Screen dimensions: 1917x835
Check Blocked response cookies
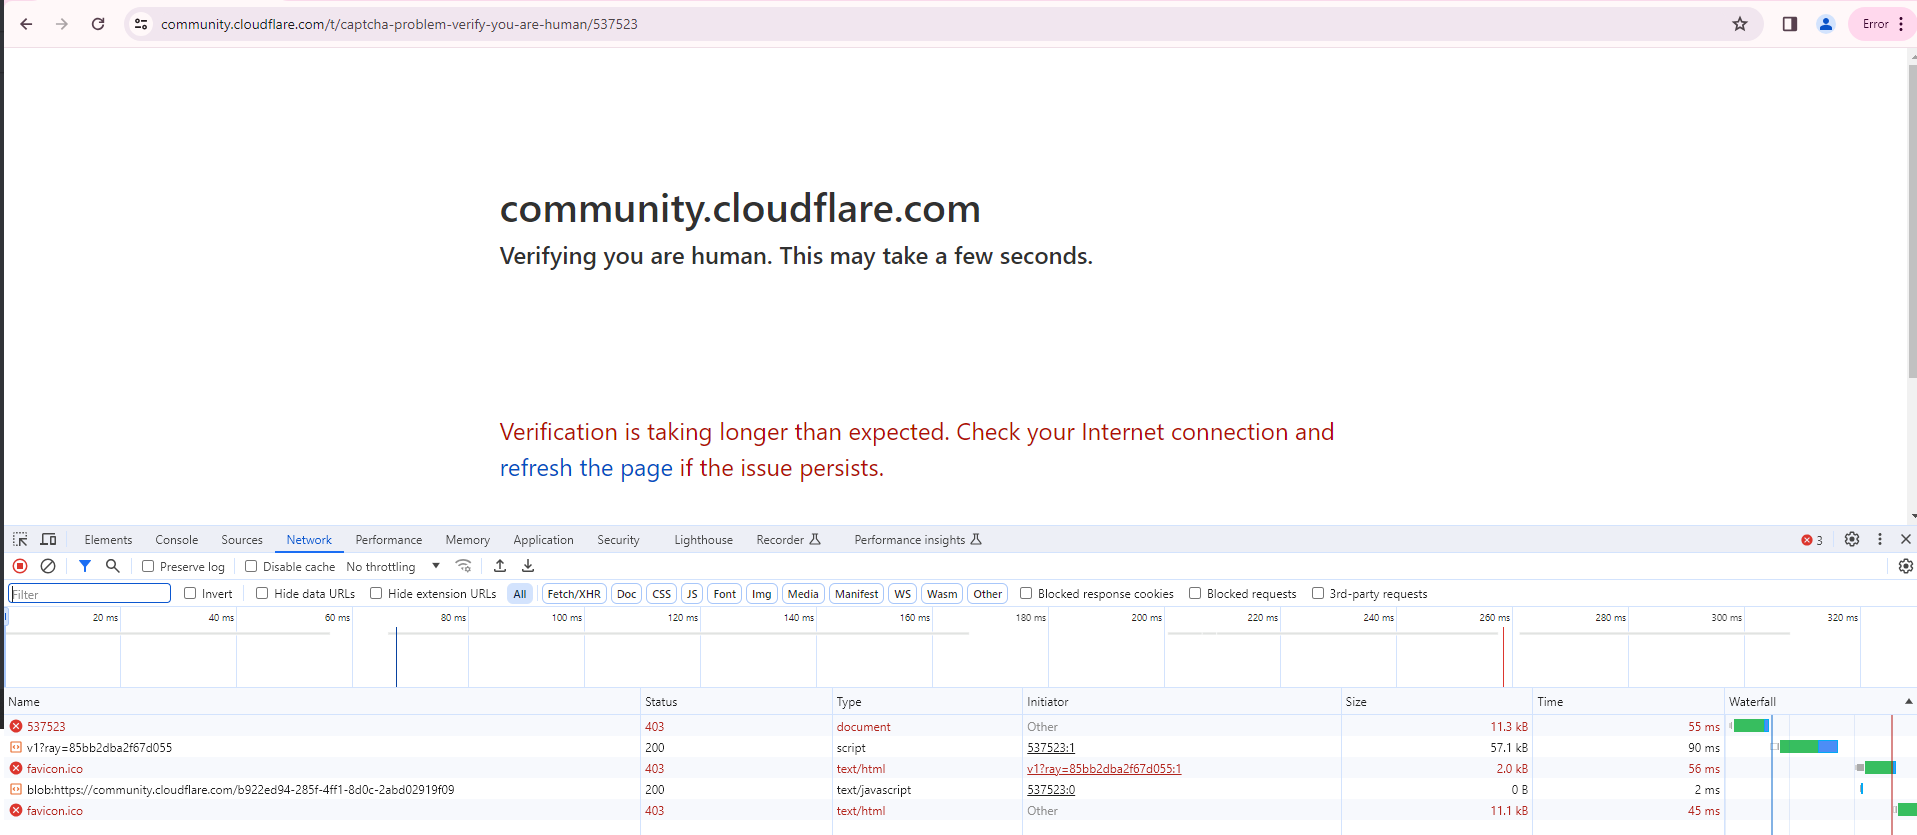coord(1026,593)
